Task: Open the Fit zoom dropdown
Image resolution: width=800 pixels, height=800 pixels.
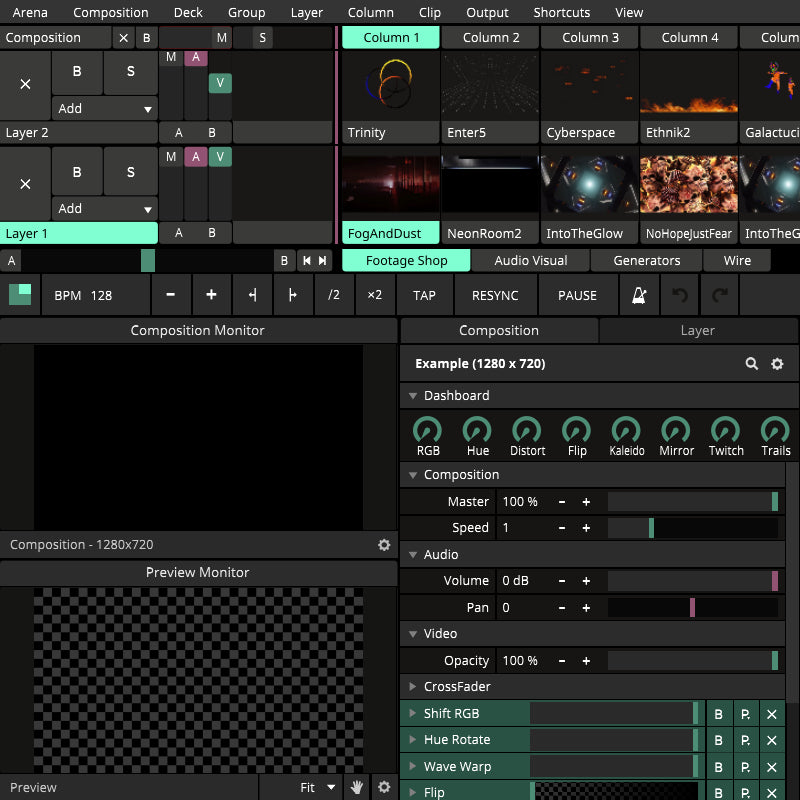Action: point(318,787)
